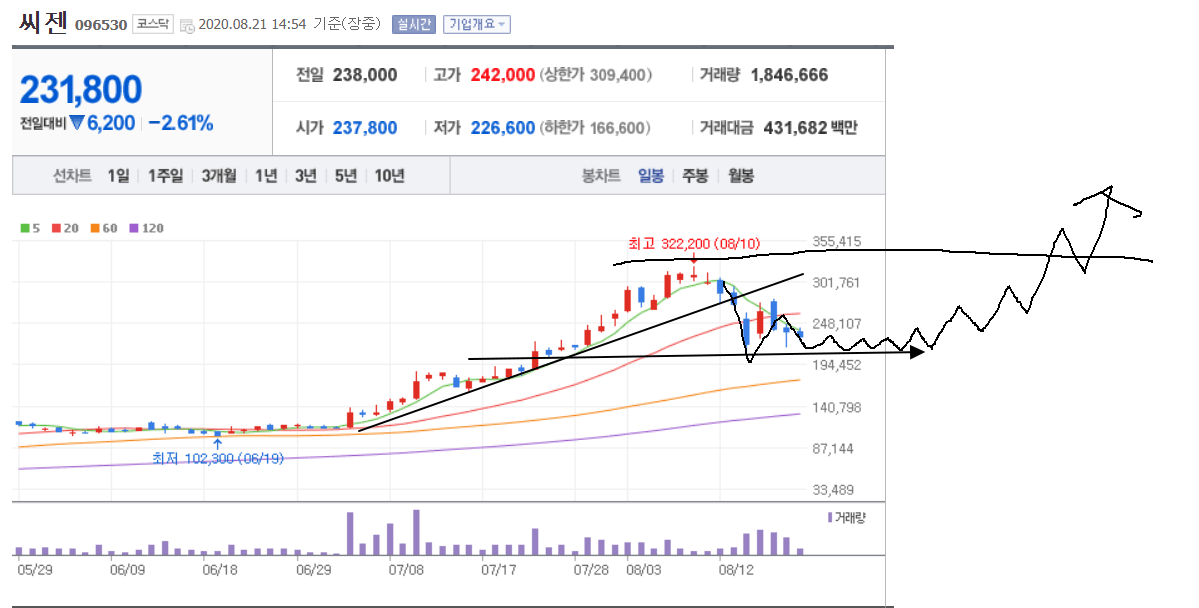Screen dimensions: 1199x608
Task: Select the 일봉 daily candle chart option
Action: coord(651,176)
